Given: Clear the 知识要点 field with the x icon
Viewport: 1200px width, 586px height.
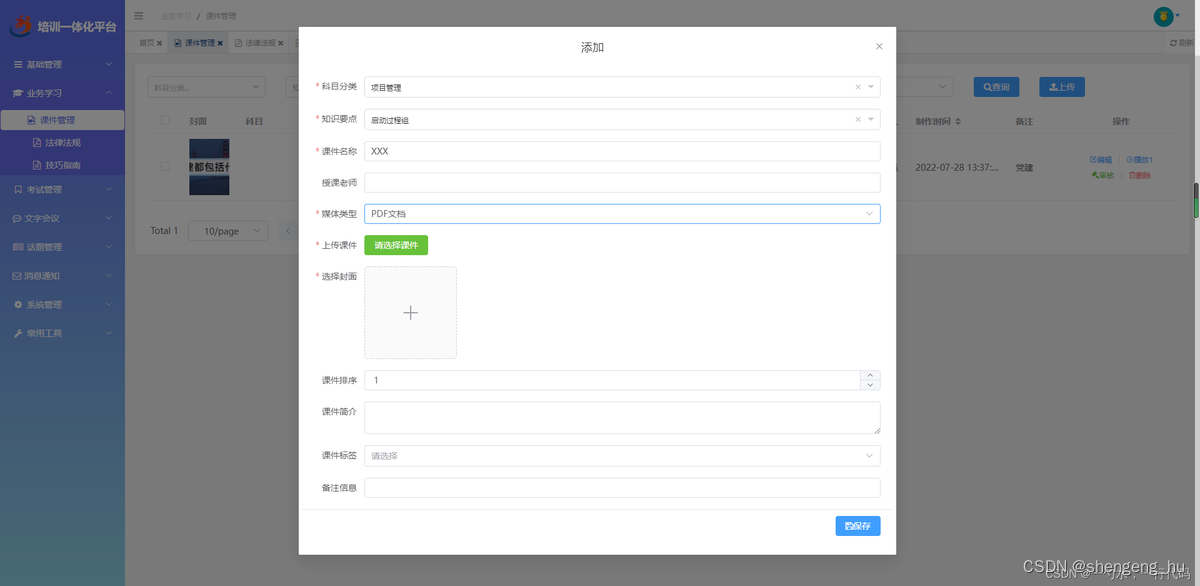Looking at the screenshot, I should pos(858,120).
